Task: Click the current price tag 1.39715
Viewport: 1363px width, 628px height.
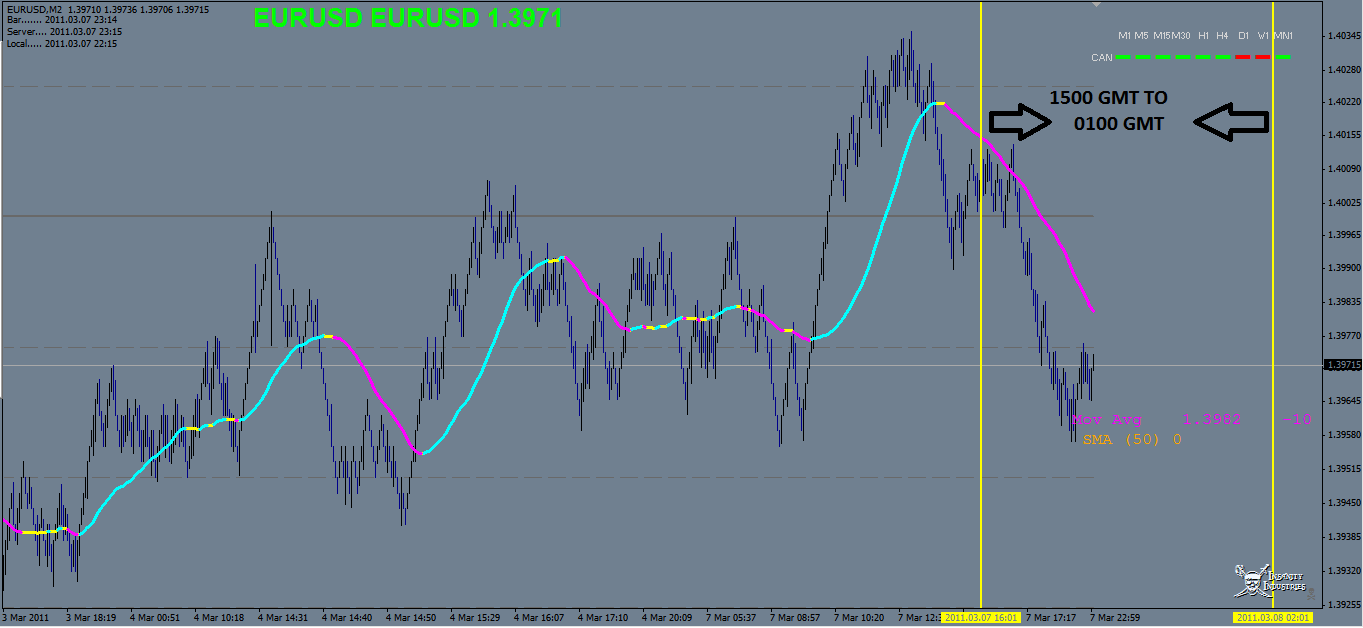Action: pyautogui.click(x=1342, y=366)
